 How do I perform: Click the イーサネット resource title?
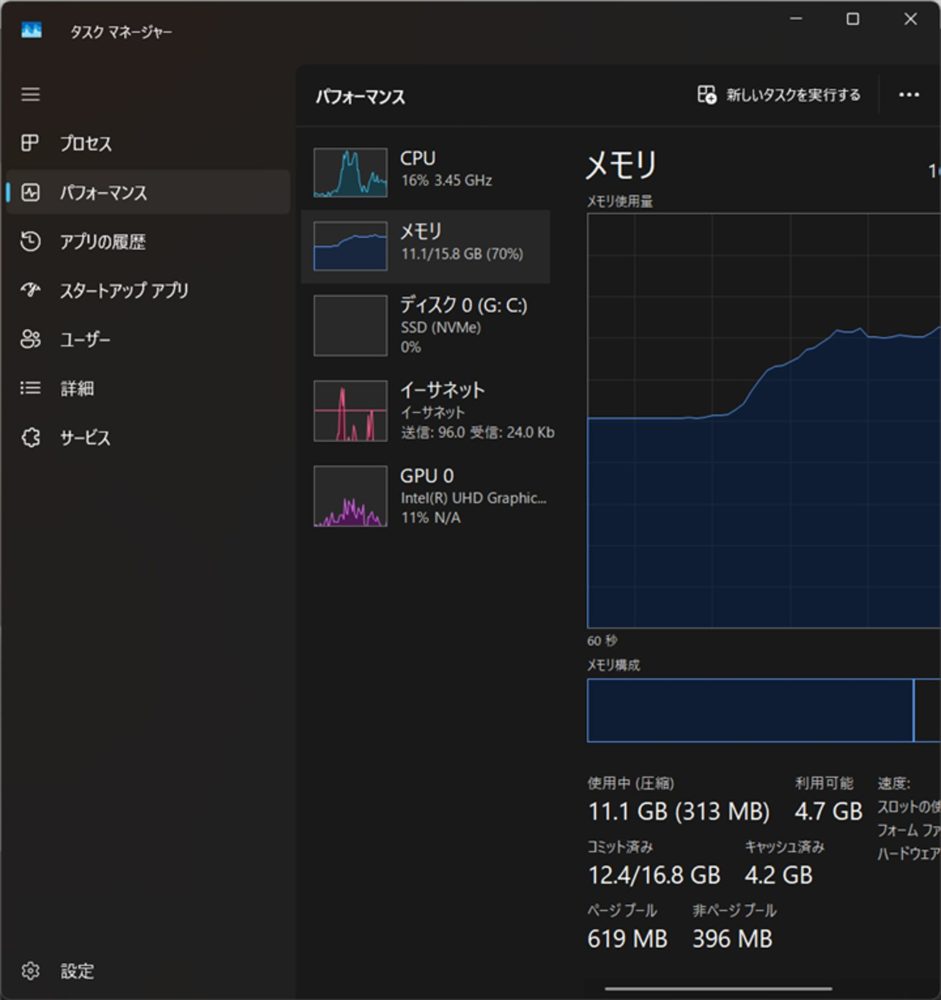(442, 389)
